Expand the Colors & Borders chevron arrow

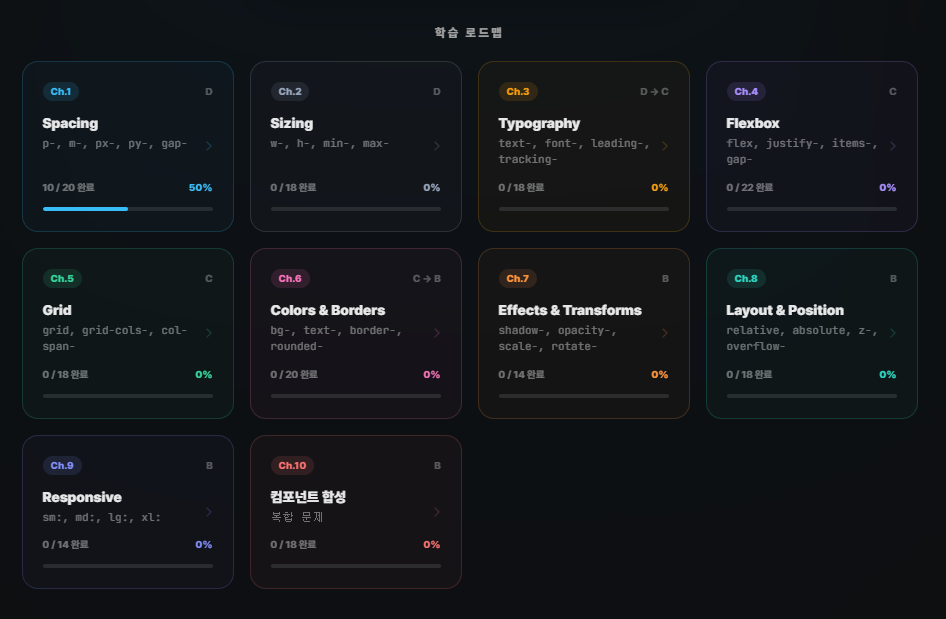point(437,333)
